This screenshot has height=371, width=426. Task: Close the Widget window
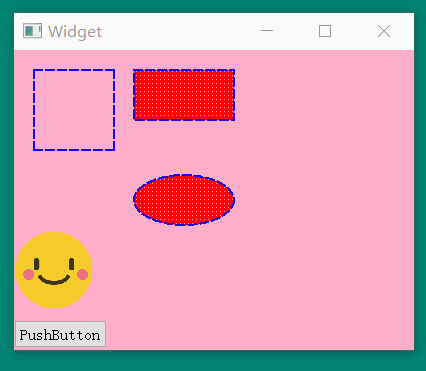384,31
